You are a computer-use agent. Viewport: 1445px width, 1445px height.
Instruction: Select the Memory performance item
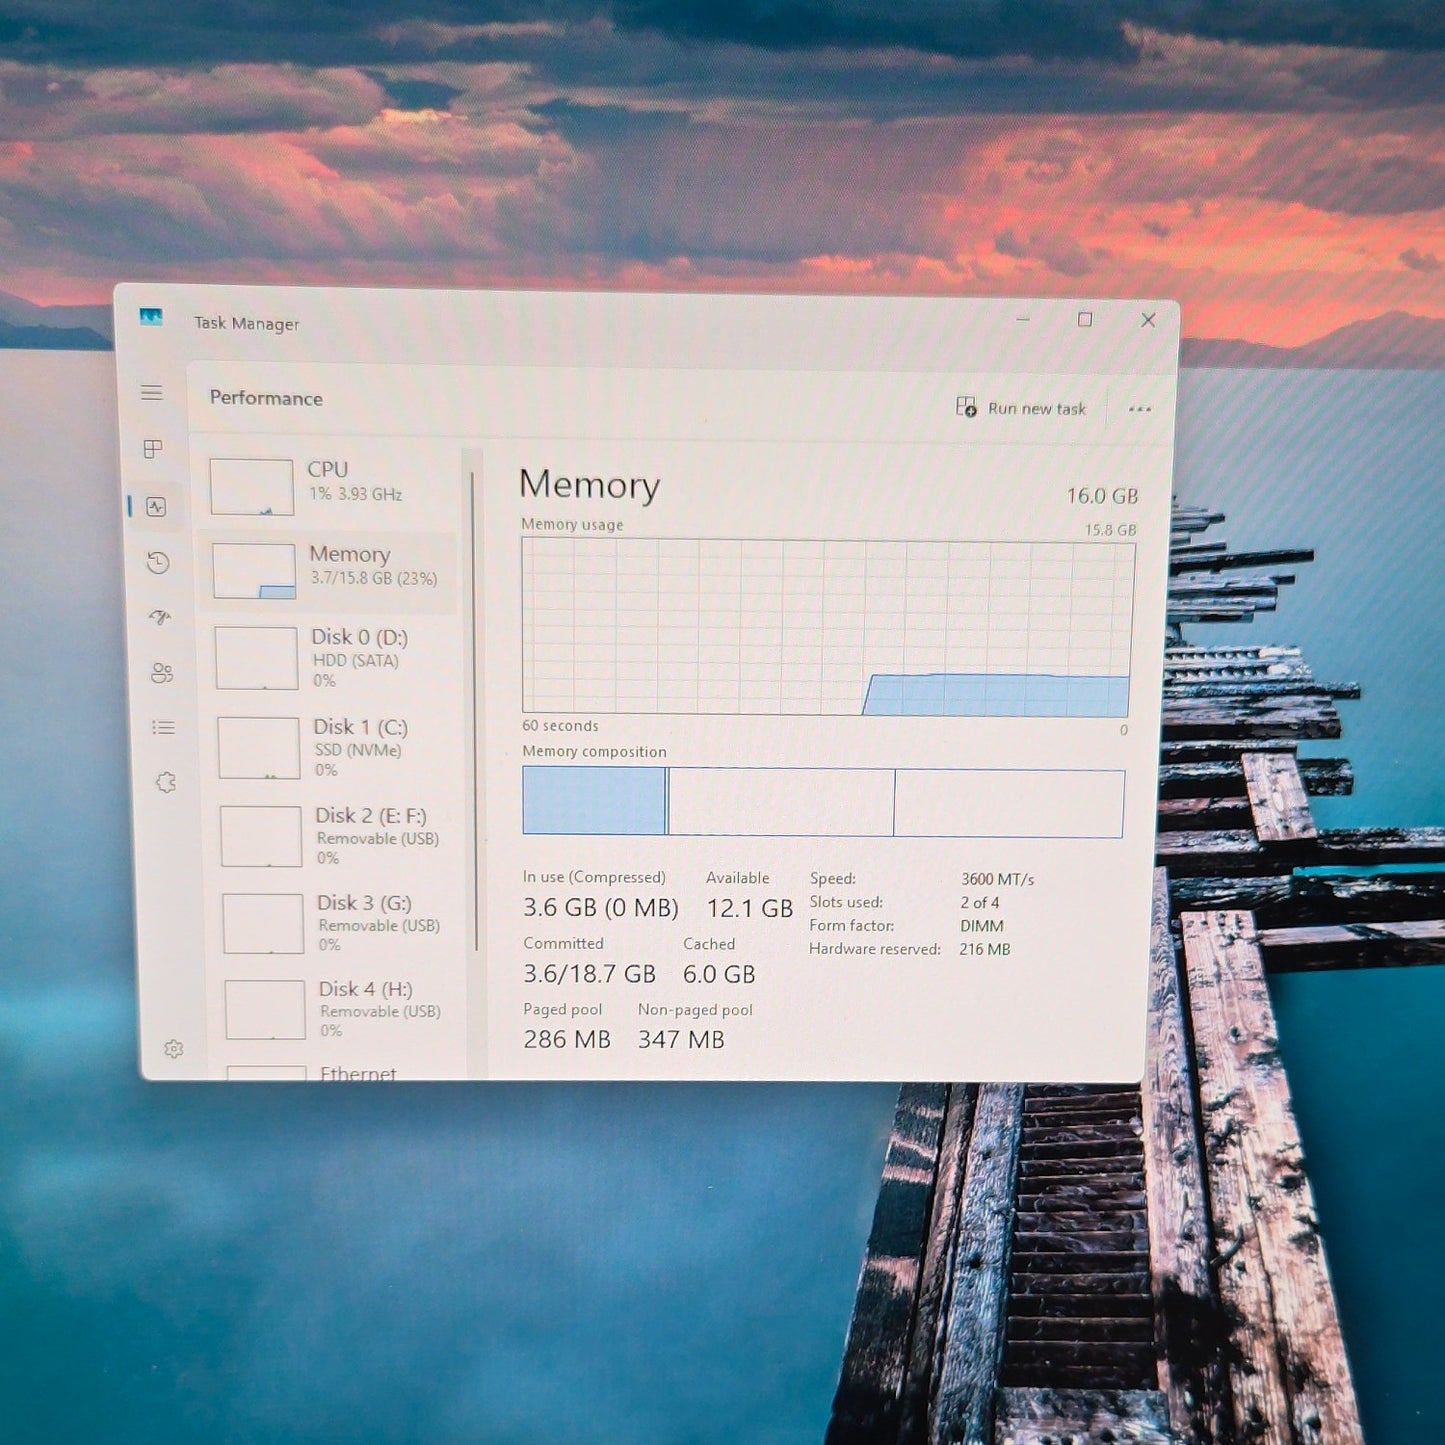coord(328,571)
